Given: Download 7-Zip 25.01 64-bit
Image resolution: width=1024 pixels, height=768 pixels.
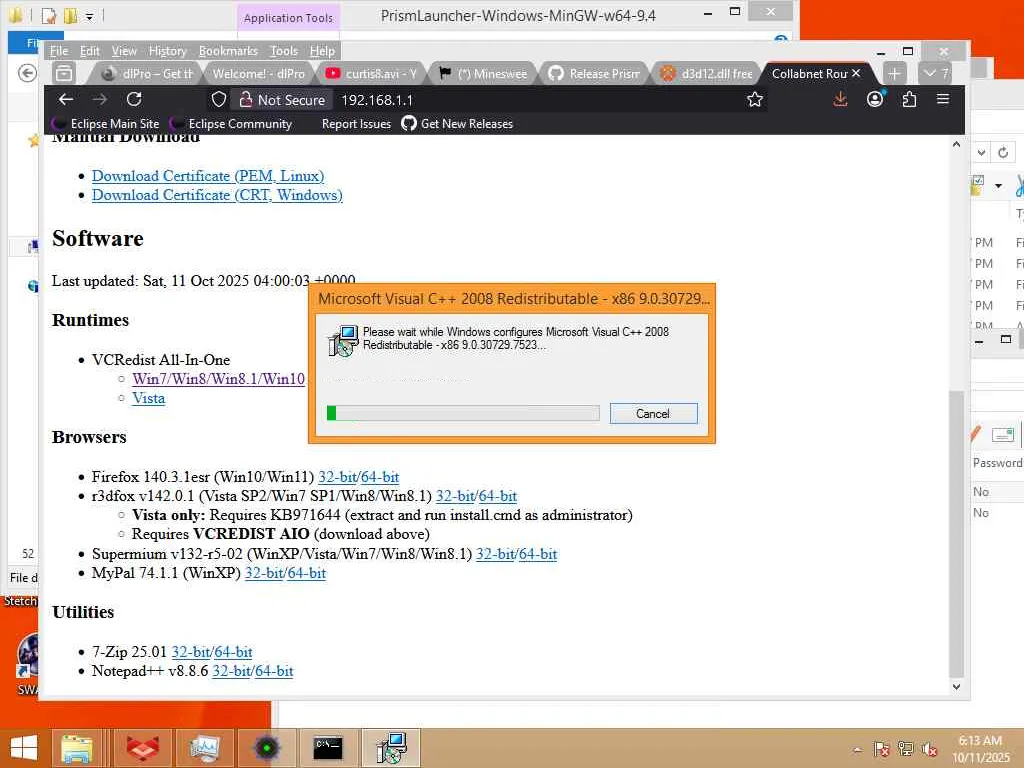Looking at the screenshot, I should coord(233,652).
